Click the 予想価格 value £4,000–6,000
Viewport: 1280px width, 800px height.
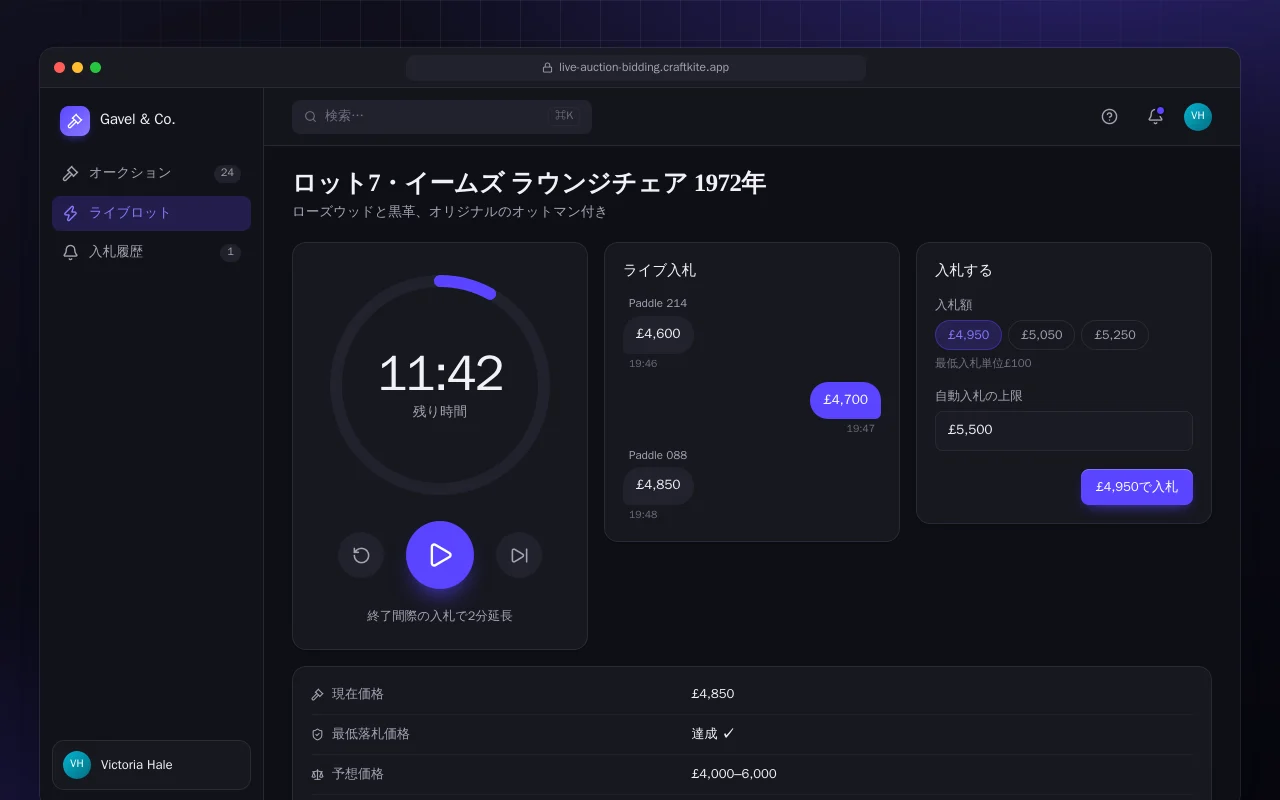coord(734,774)
